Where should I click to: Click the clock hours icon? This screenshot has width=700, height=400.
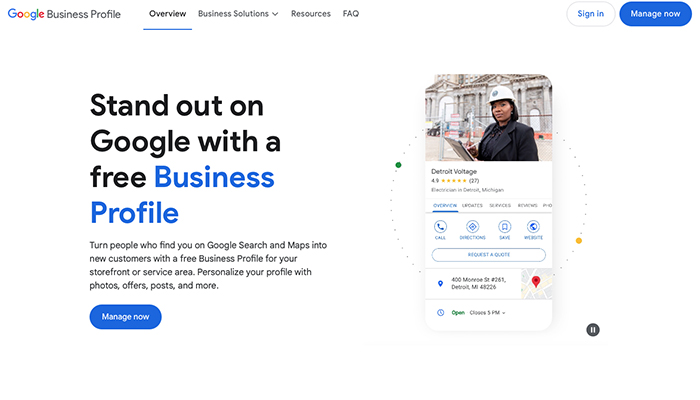point(440,312)
